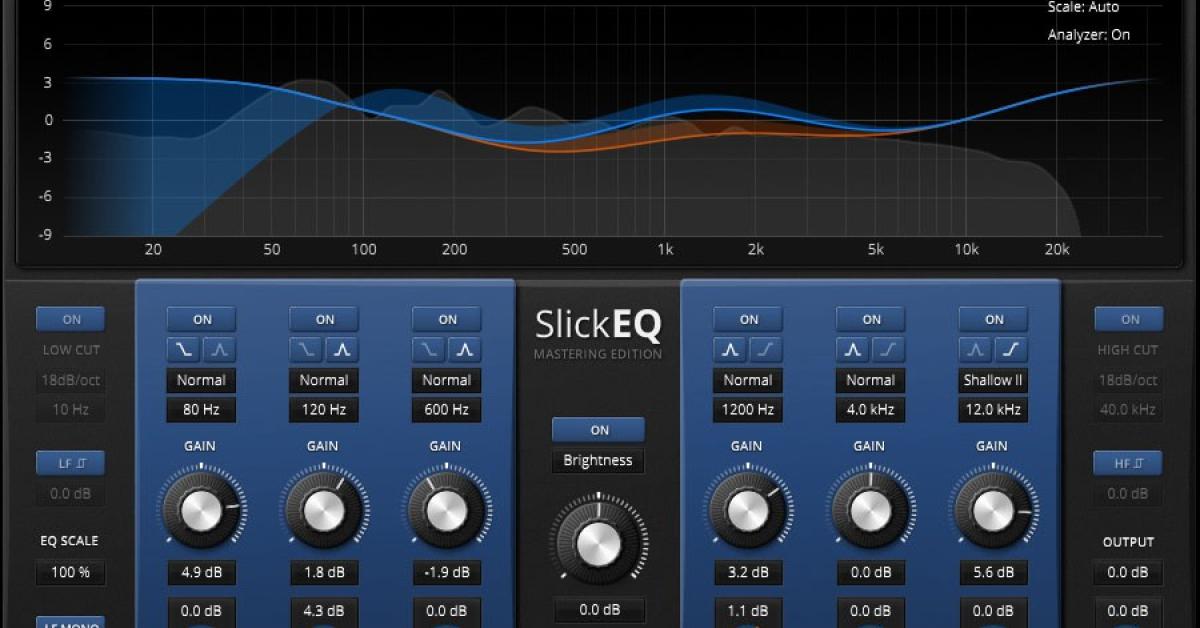The width and height of the screenshot is (1200, 628).
Task: Open the 600 Hz frequency selector
Action: click(x=448, y=409)
